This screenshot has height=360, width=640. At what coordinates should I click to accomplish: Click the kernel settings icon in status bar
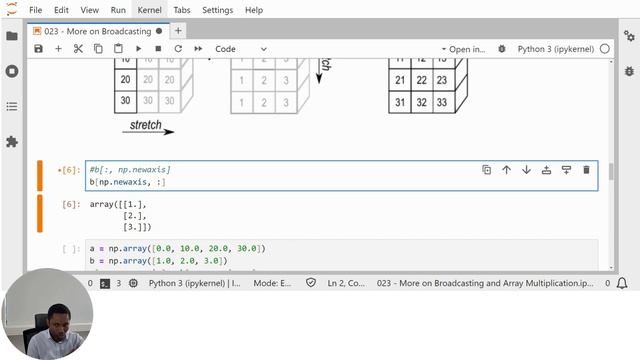(x=133, y=283)
